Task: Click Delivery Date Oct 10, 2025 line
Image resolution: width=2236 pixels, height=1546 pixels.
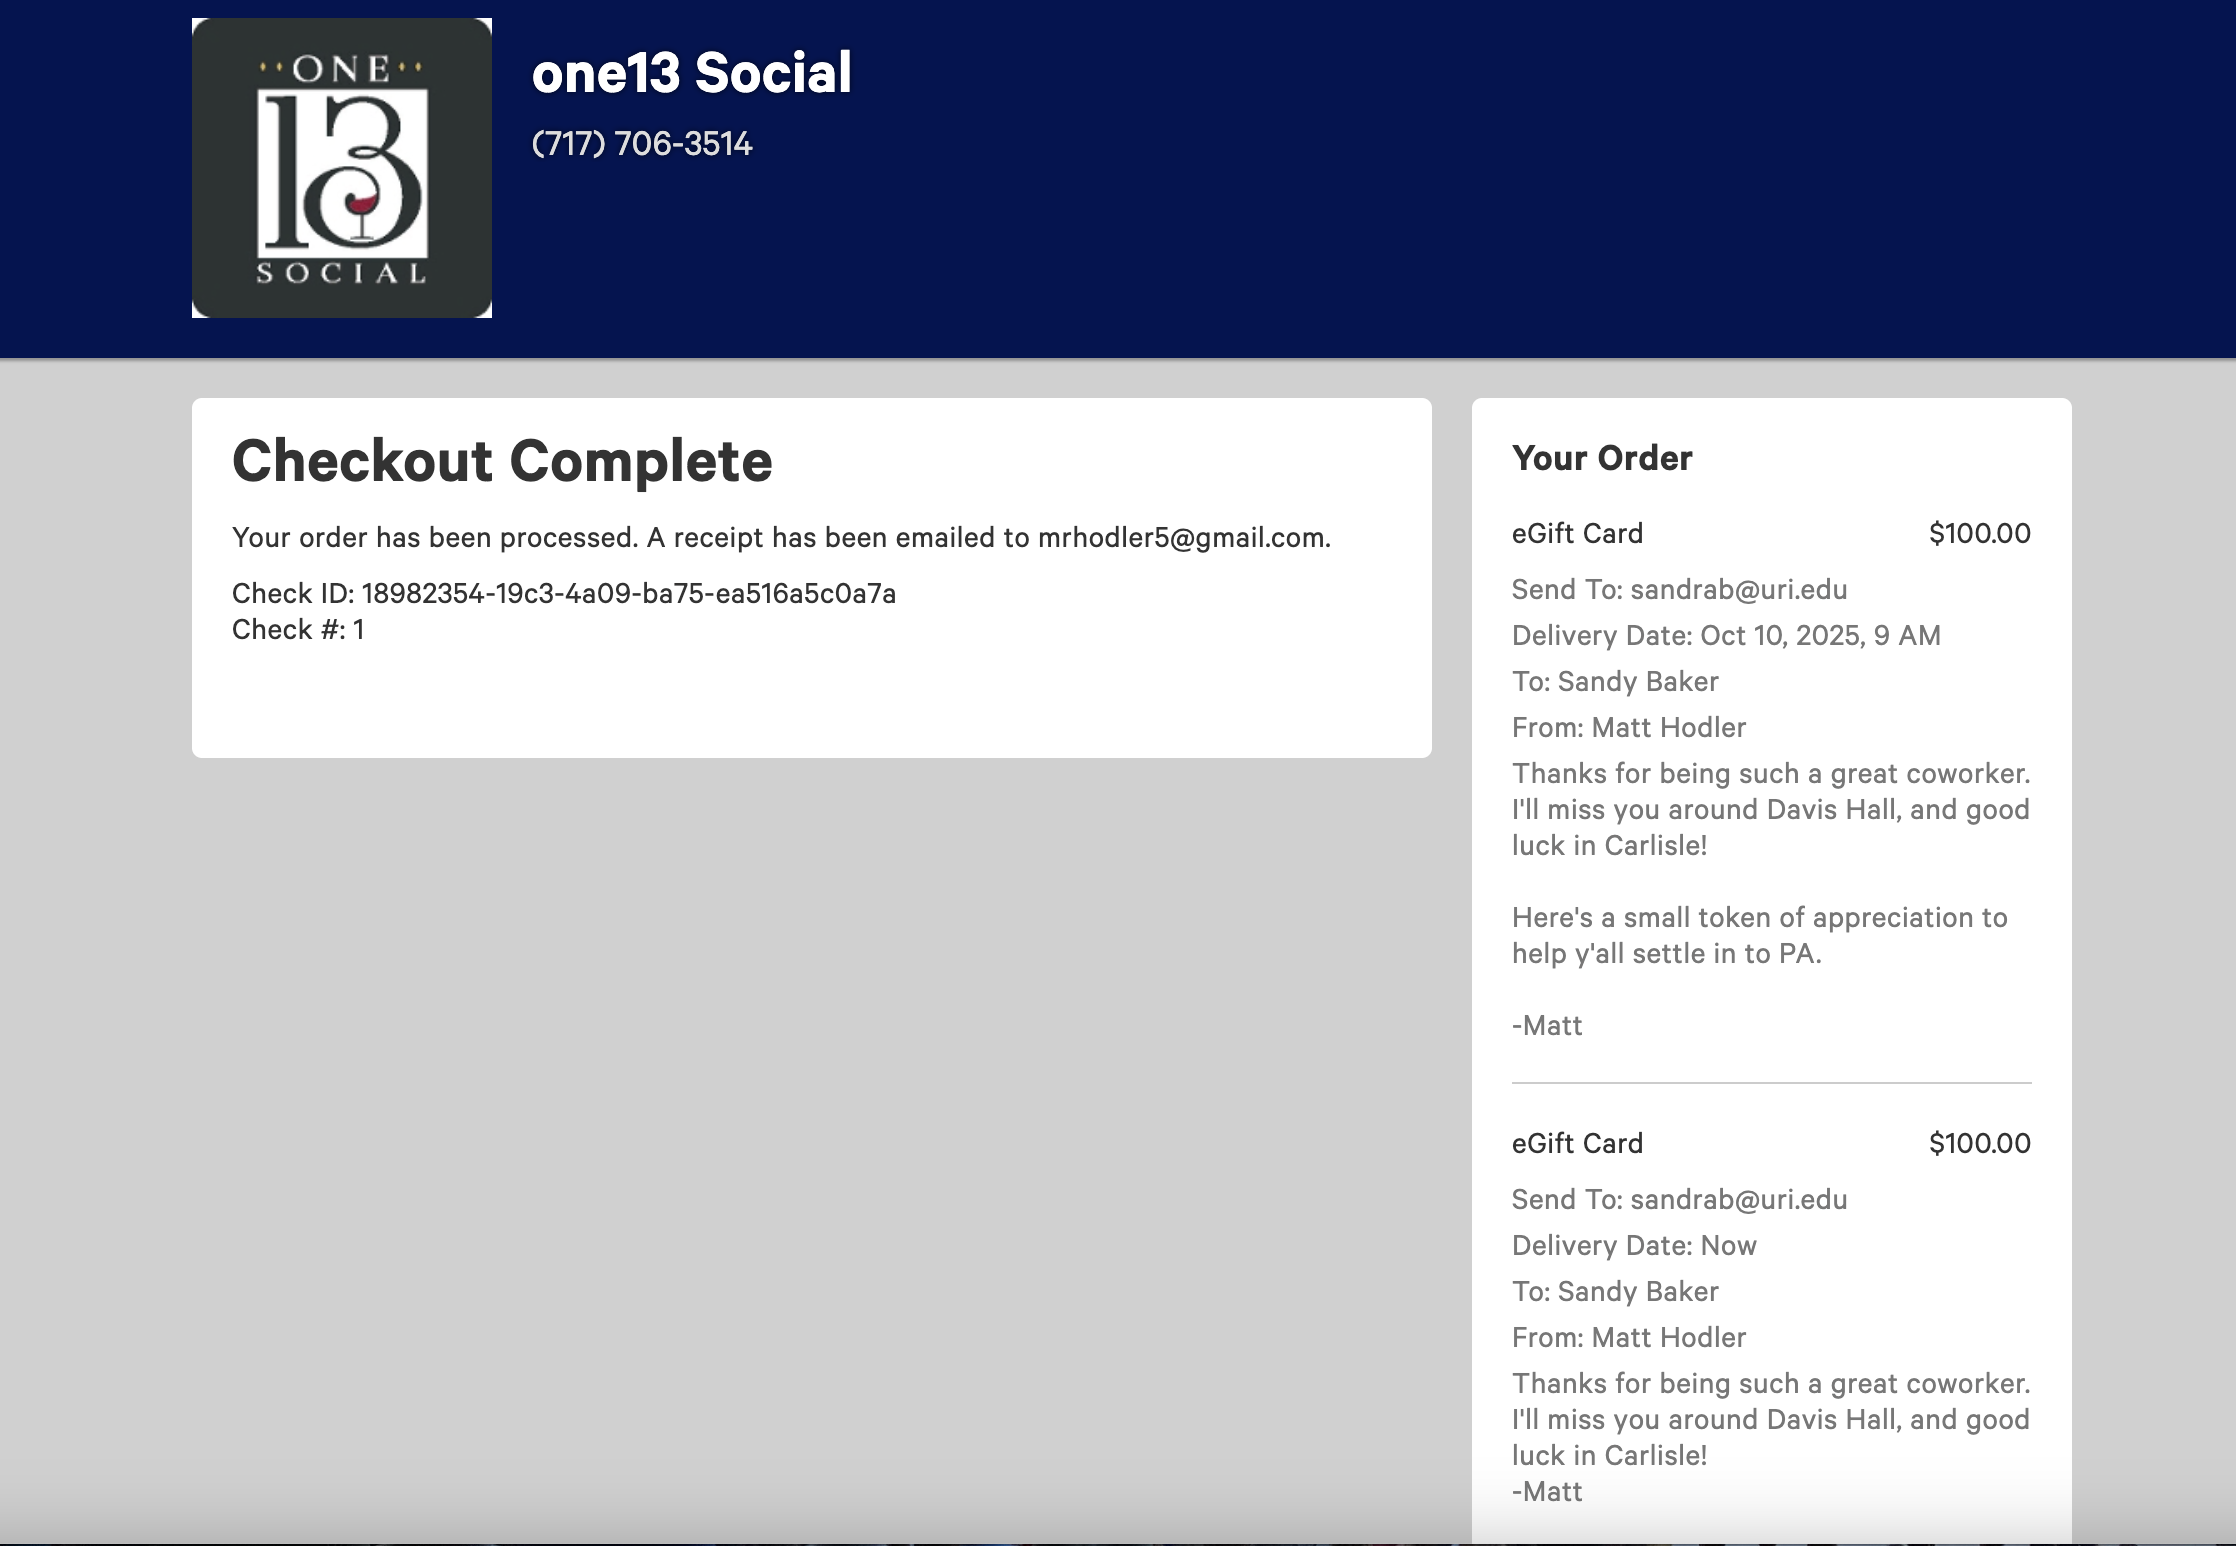Action: click(1725, 636)
